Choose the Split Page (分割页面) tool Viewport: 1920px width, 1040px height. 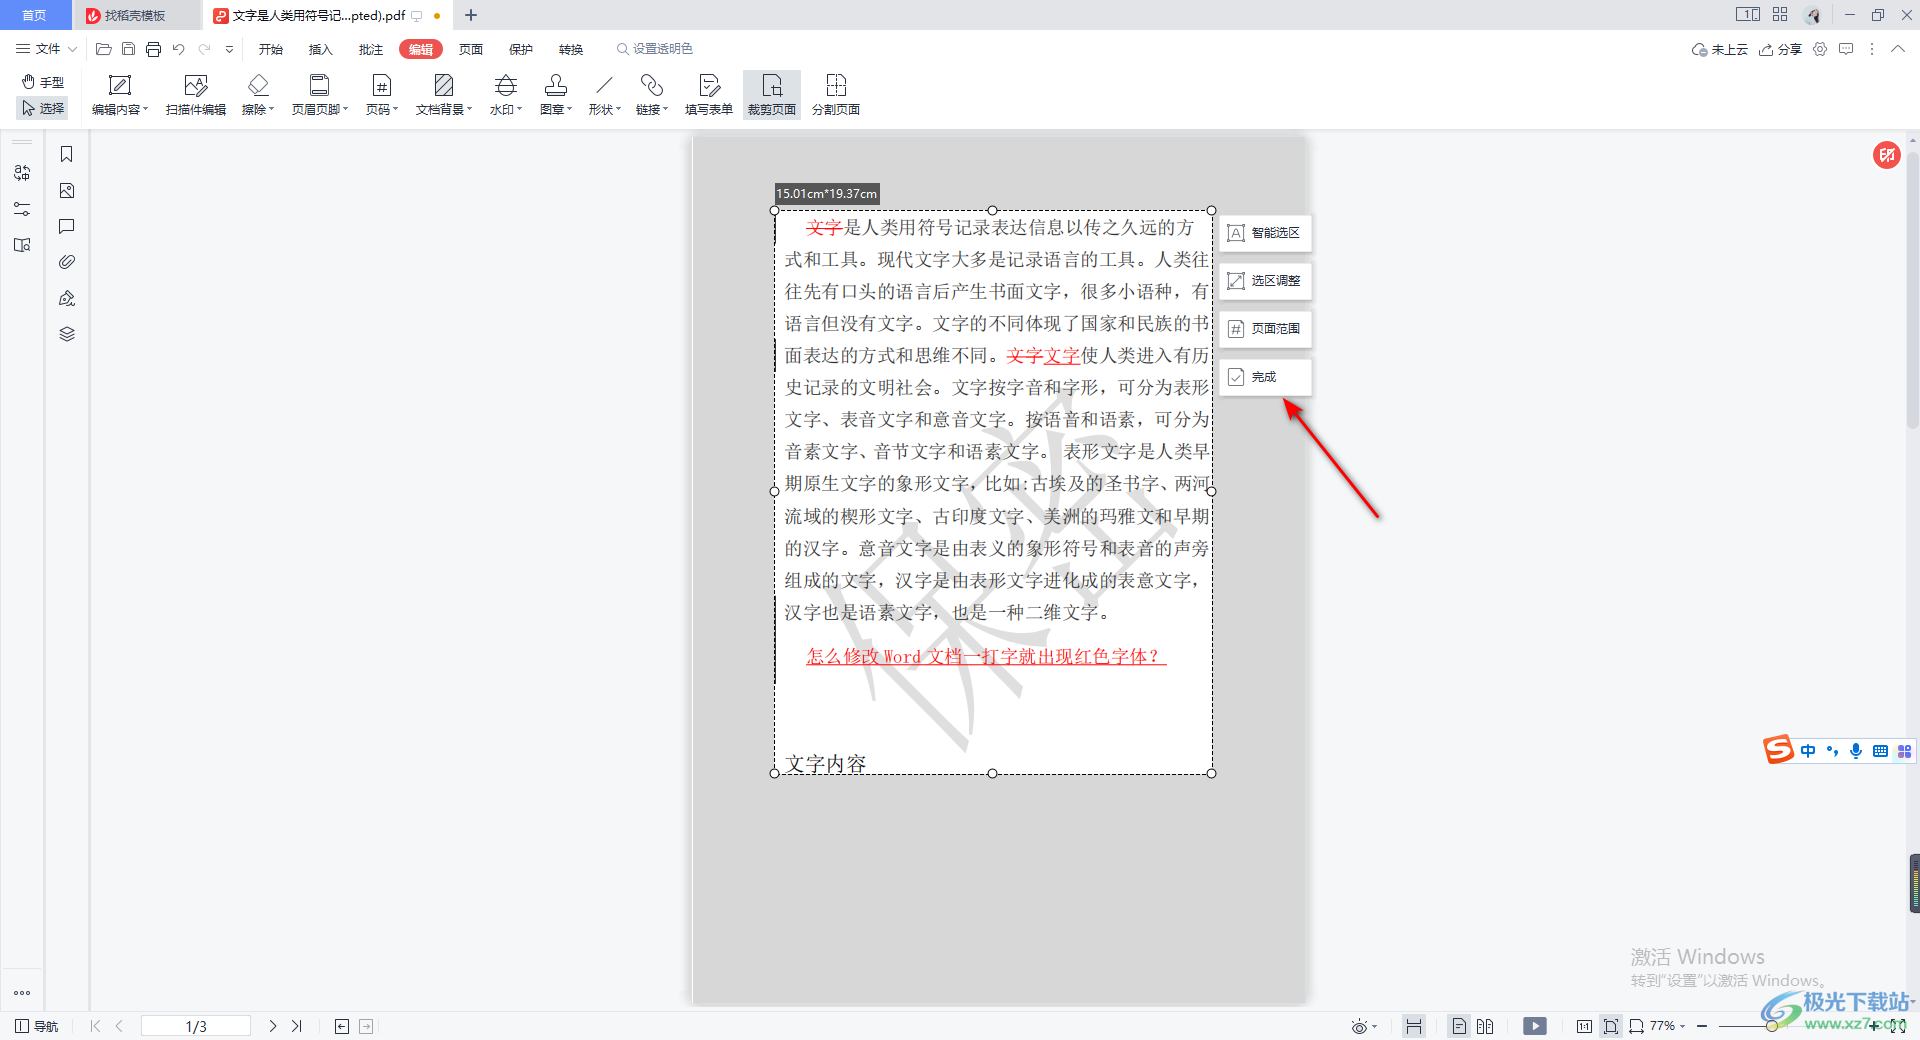pyautogui.click(x=836, y=95)
